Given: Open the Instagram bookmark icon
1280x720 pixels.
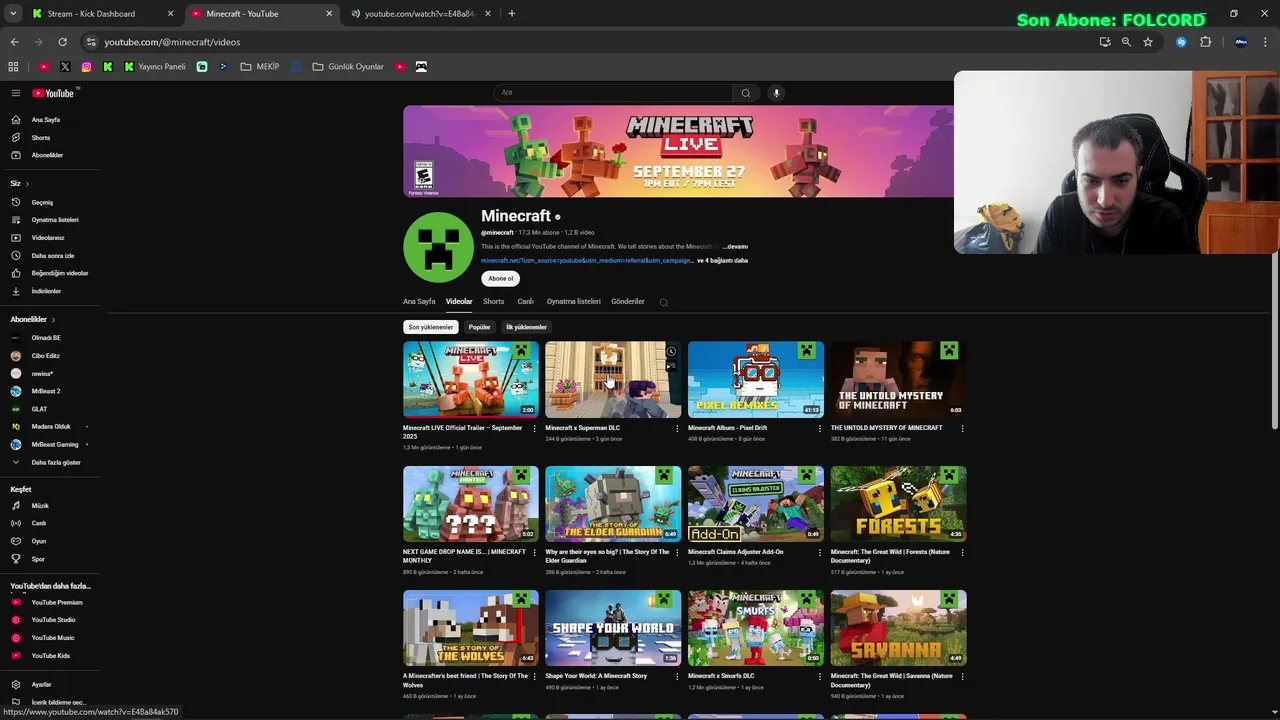Looking at the screenshot, I should coord(87,67).
